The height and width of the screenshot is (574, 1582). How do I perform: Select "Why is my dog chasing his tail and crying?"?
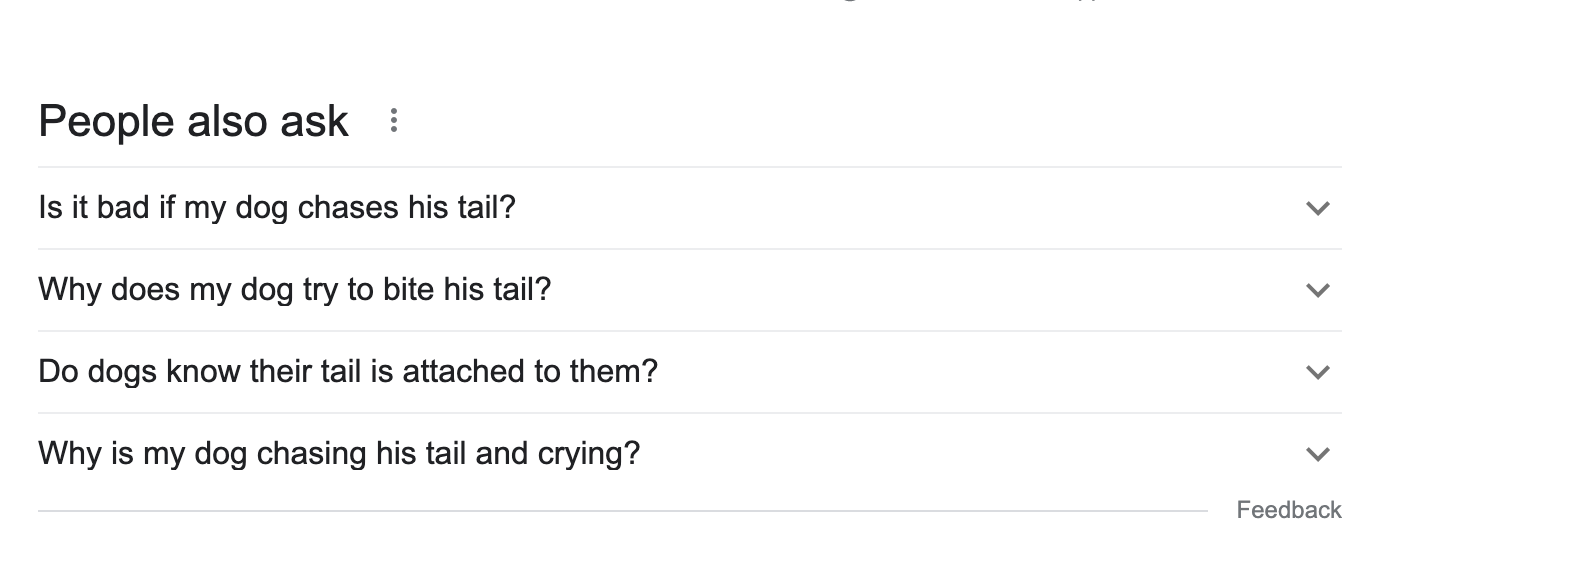pyautogui.click(x=339, y=454)
